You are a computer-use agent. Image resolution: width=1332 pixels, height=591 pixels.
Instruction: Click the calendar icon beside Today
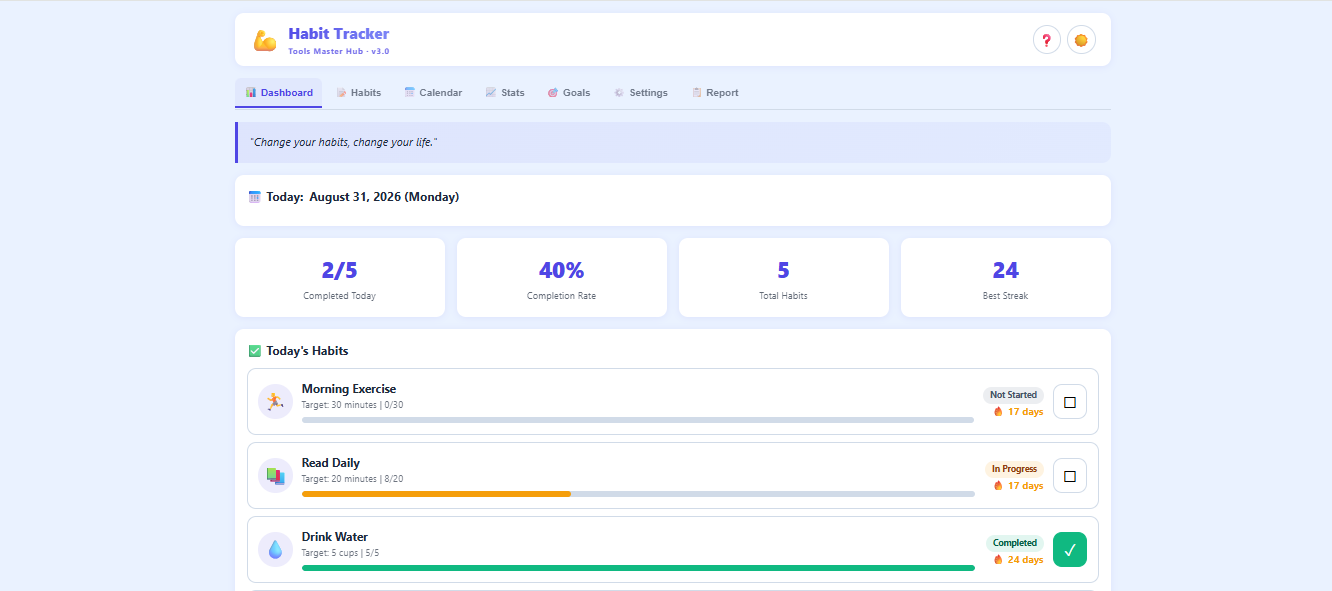[254, 197]
